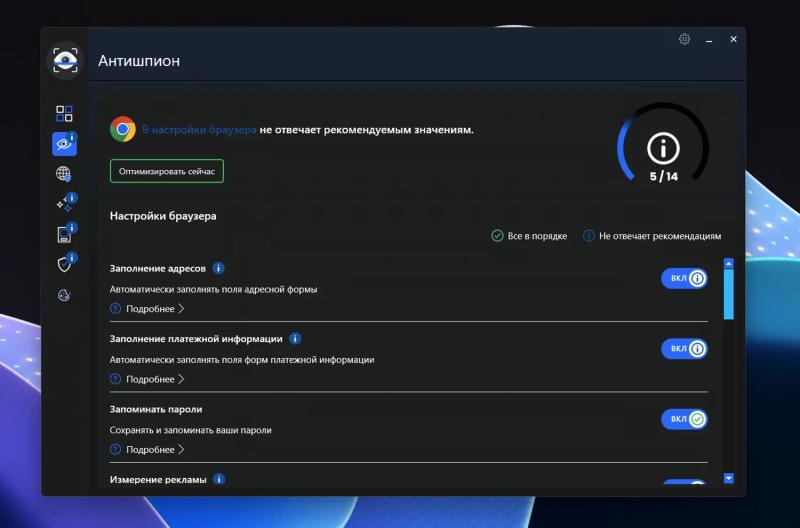Open the cookie icon at sidebar bottom
Screen dimensions: 800x528
tap(64, 295)
